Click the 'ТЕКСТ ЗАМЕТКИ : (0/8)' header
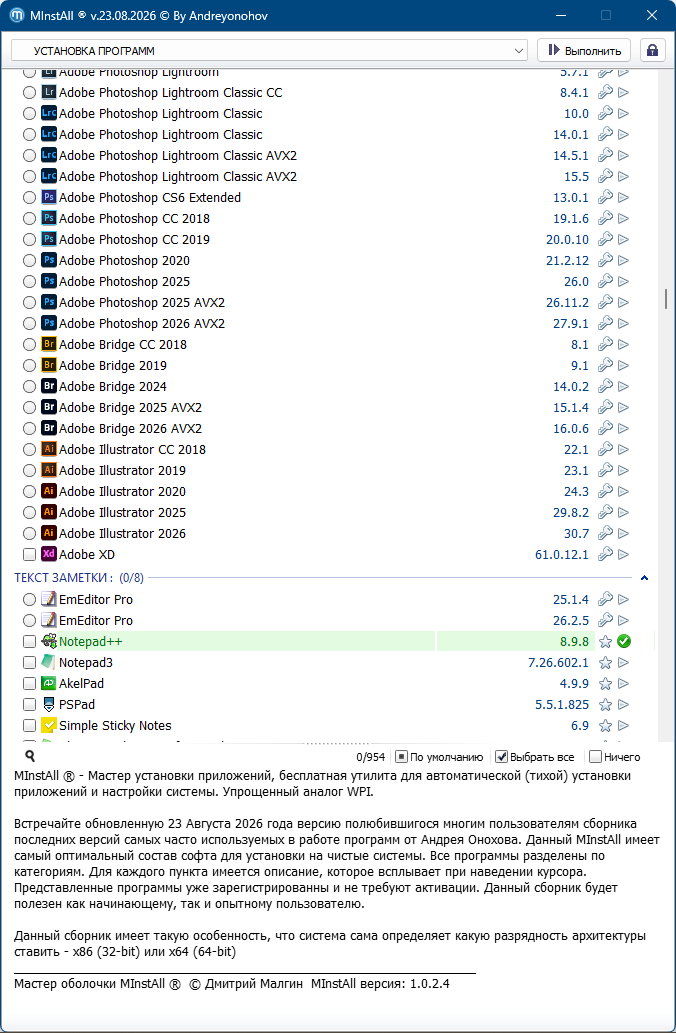 point(79,578)
